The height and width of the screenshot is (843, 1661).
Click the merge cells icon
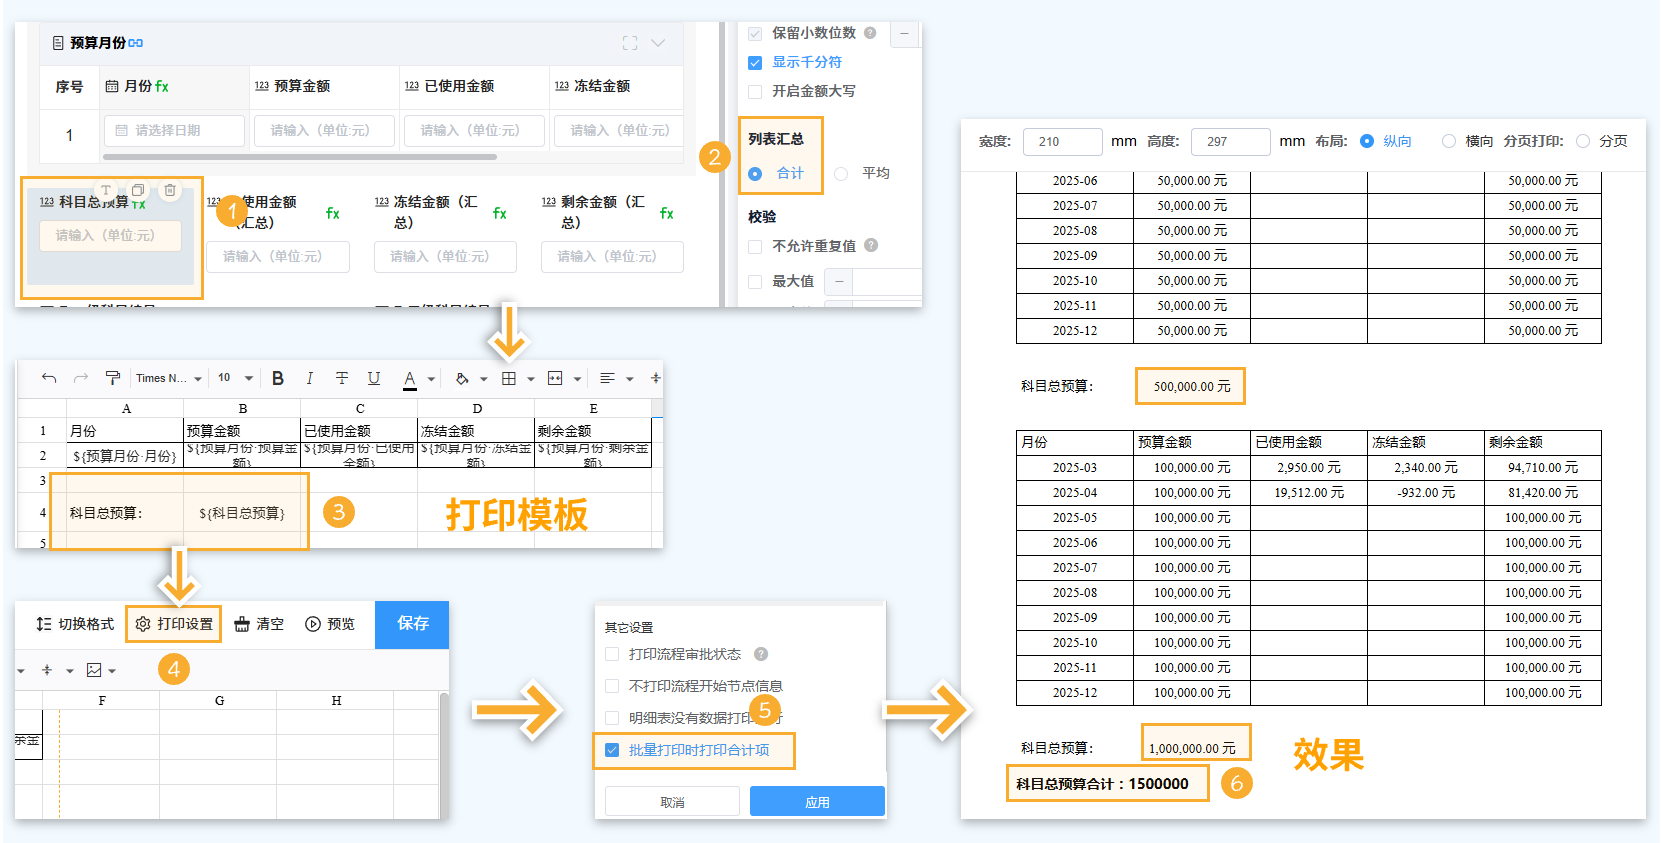click(555, 378)
